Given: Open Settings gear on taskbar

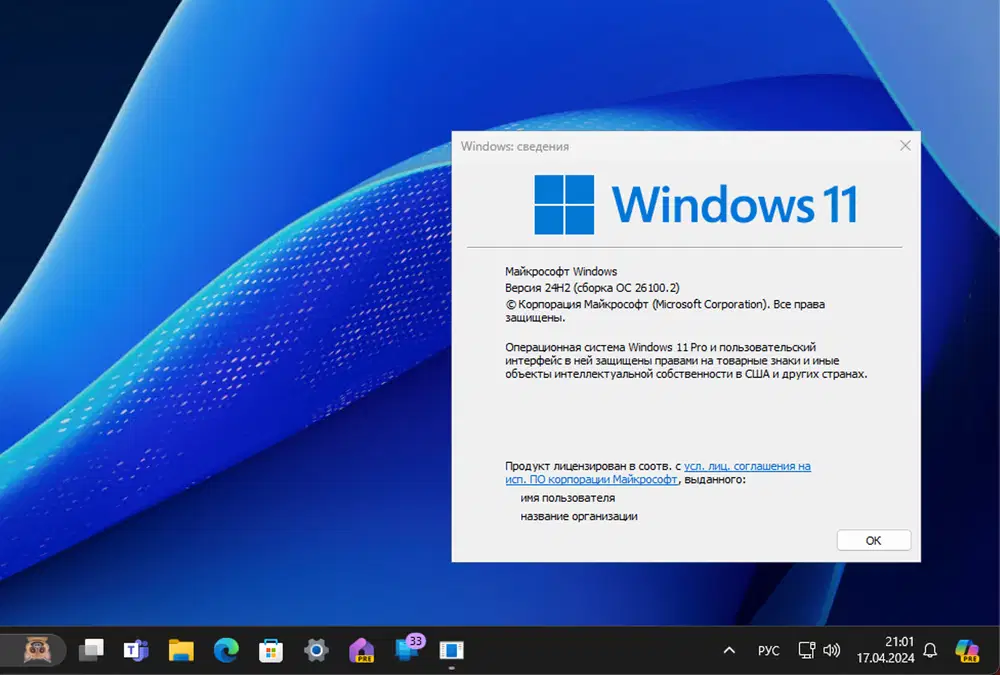Looking at the screenshot, I should (x=316, y=650).
